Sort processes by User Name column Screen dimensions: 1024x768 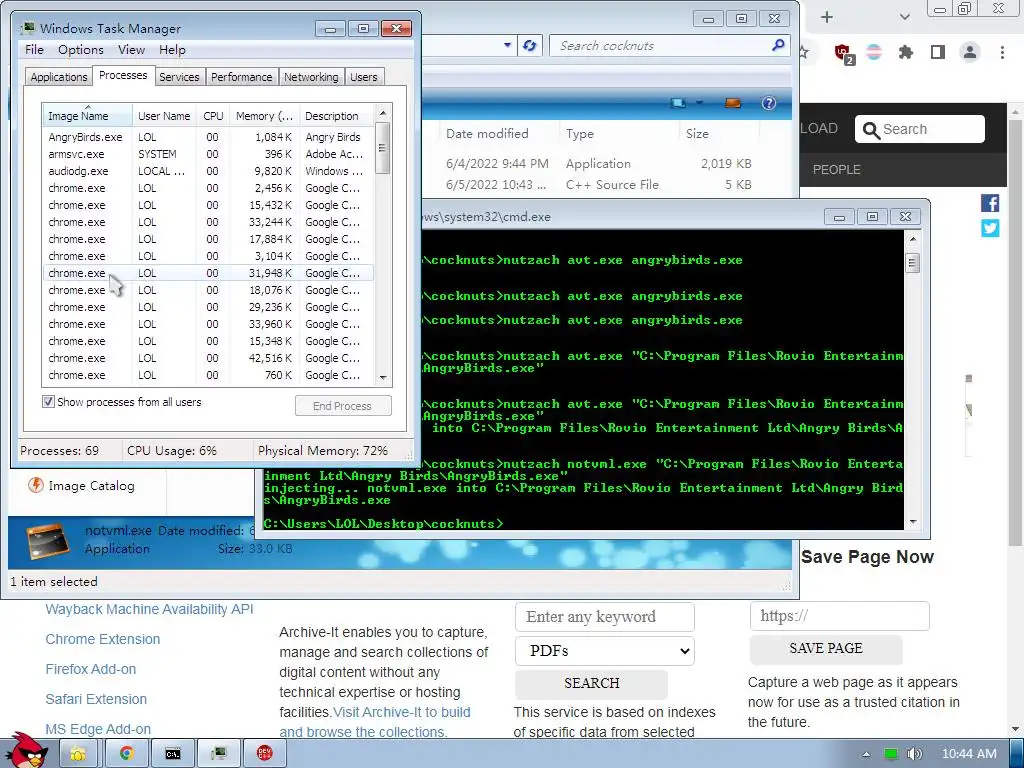click(x=164, y=116)
